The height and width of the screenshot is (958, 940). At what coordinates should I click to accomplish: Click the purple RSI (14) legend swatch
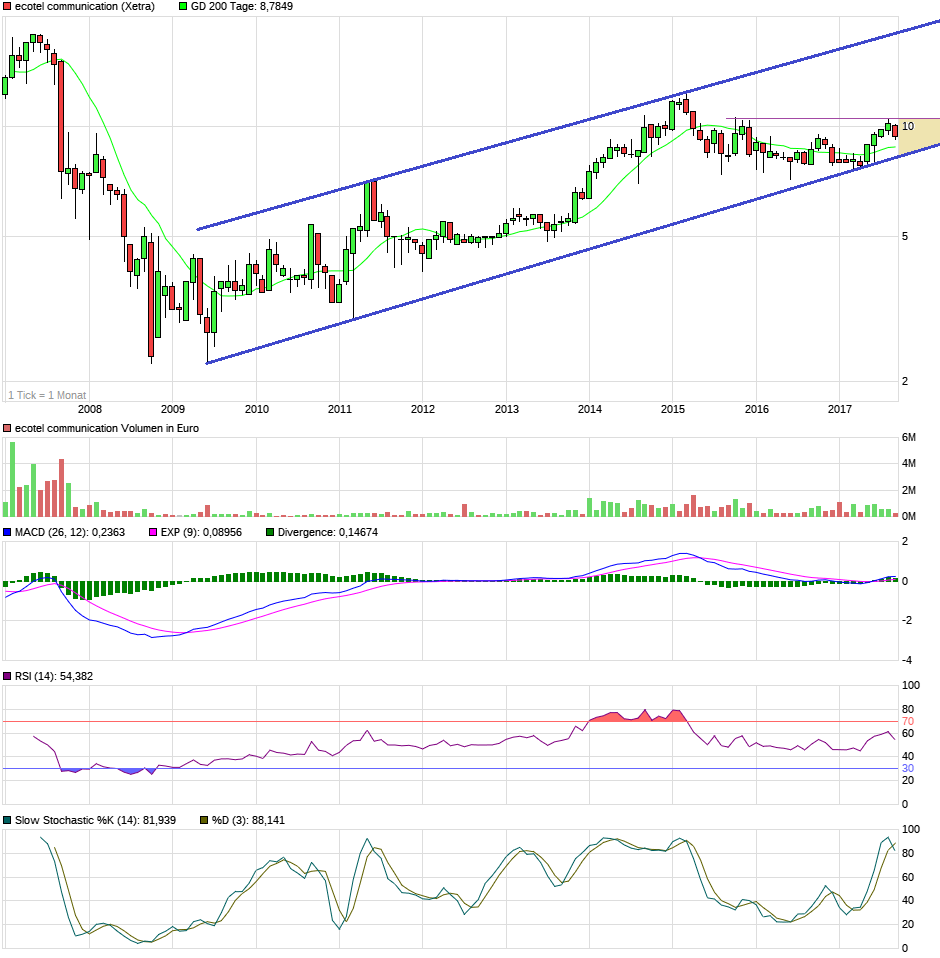click(7, 676)
